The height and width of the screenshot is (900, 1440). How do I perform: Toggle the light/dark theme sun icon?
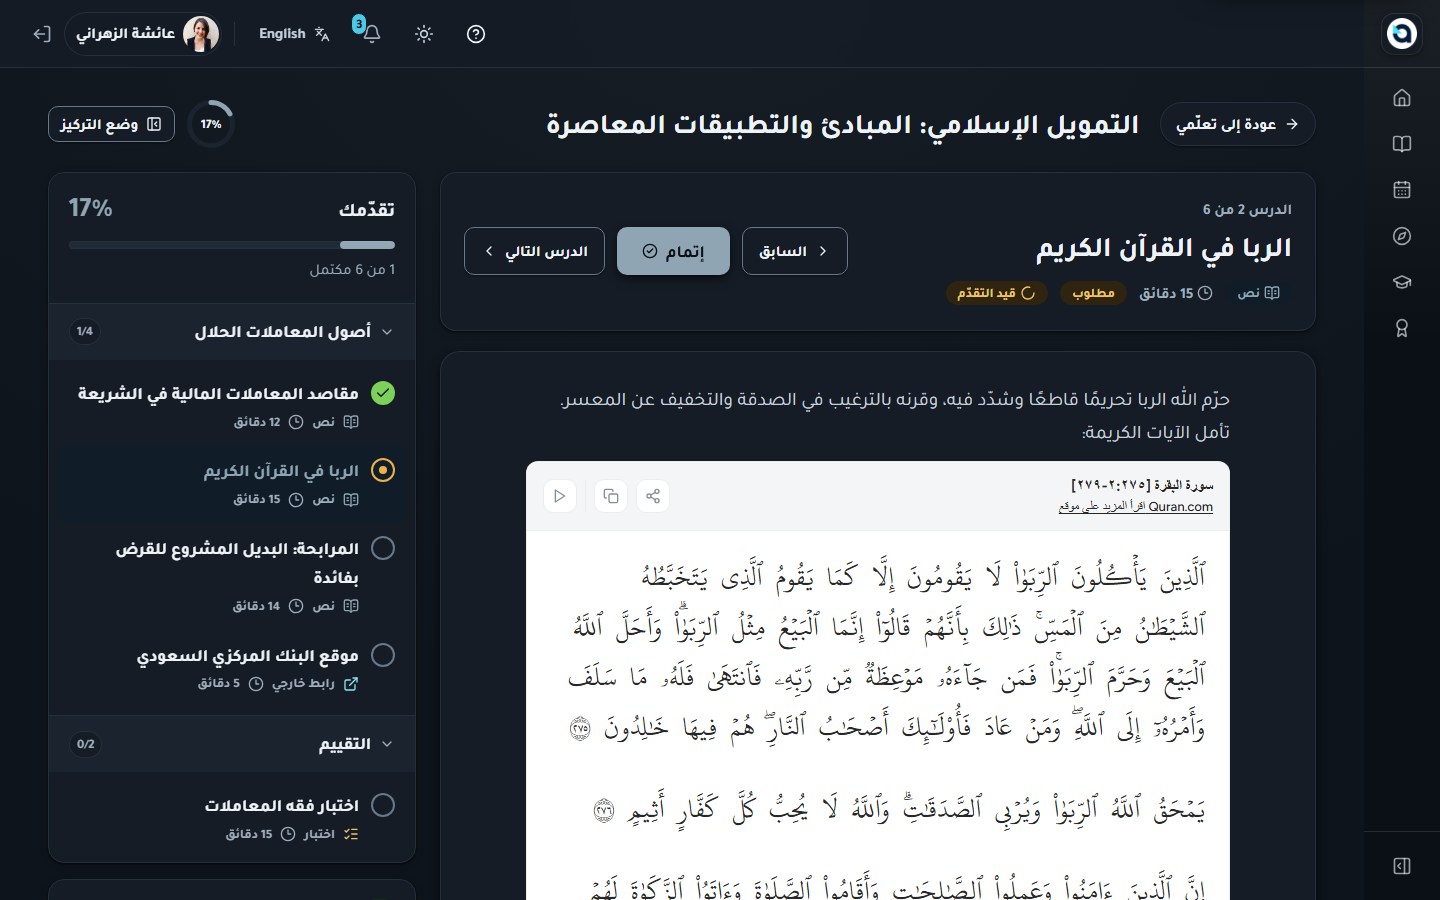pos(424,34)
